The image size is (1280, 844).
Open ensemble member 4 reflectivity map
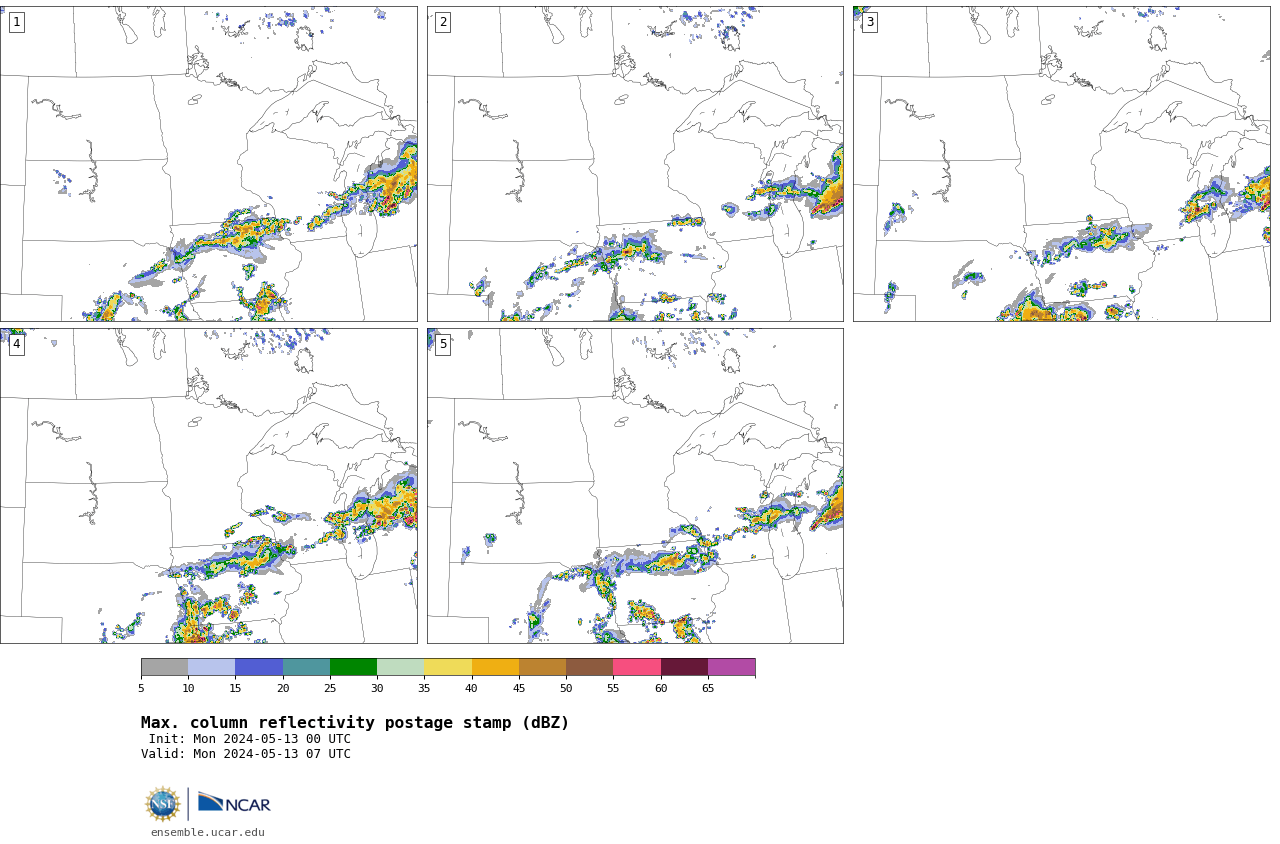[x=208, y=486]
